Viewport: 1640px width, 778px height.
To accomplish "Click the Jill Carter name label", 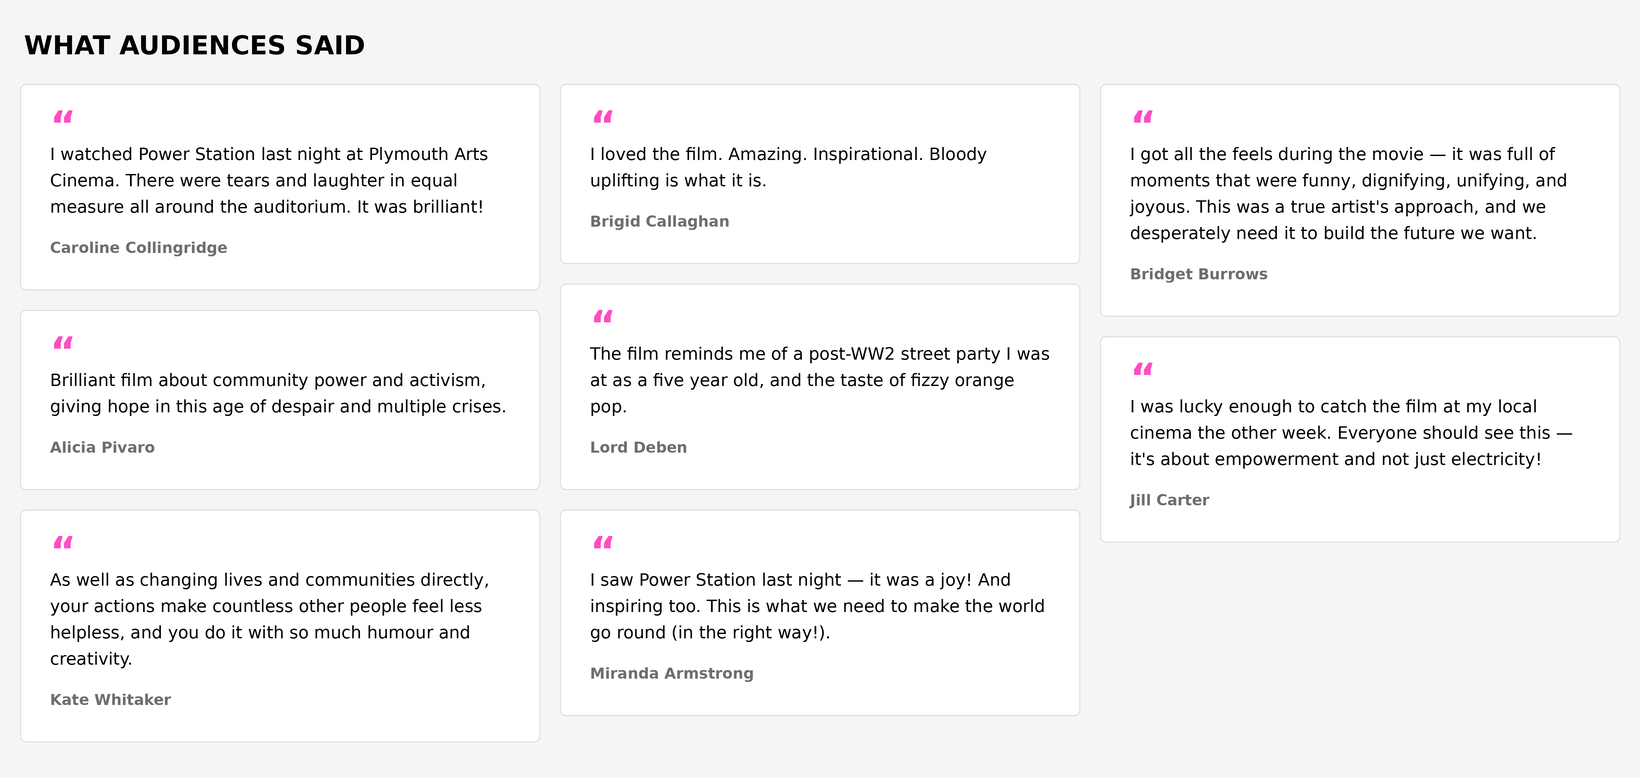I will click(1170, 500).
